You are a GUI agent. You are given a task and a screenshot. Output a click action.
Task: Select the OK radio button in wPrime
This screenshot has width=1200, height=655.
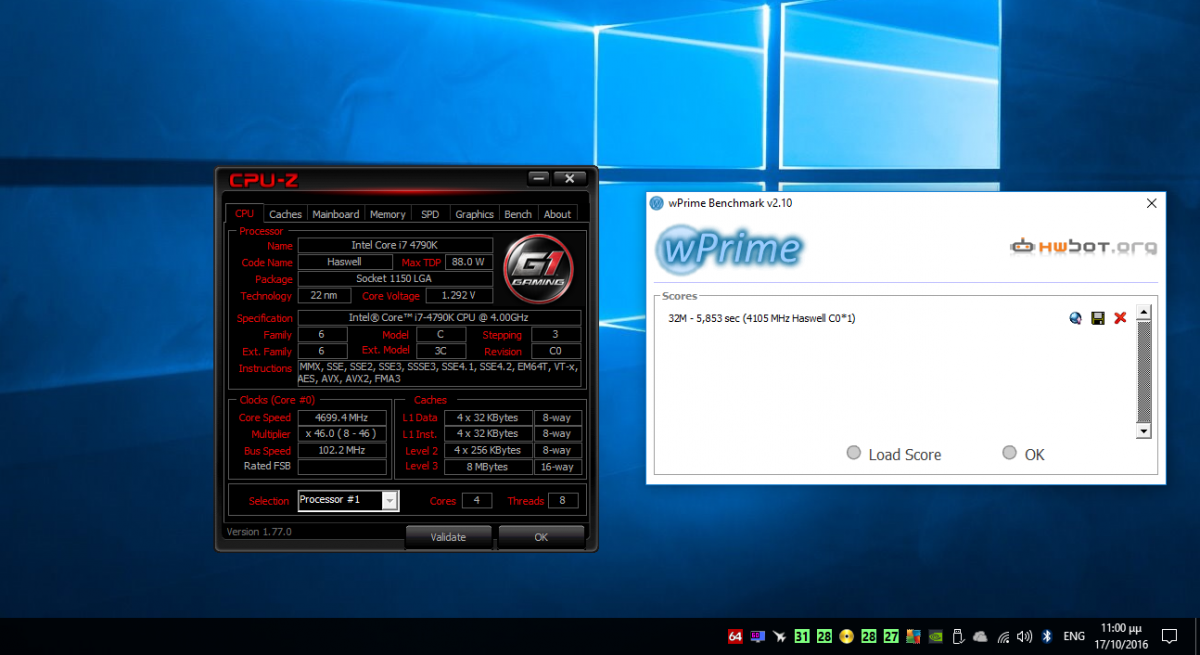click(1009, 453)
